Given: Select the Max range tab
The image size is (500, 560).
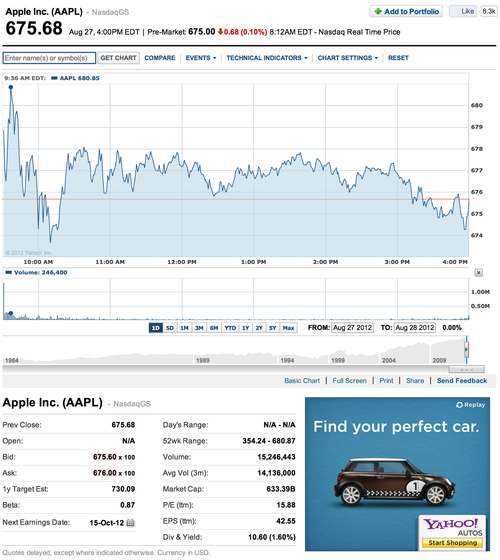Looking at the screenshot, I should point(289,328).
